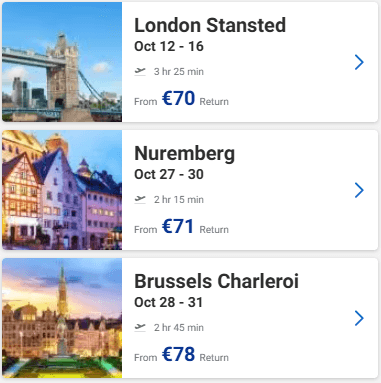Viewport: 381px width, 383px height.
Task: Open the Nuremberg old town photo
Action: click(62, 190)
